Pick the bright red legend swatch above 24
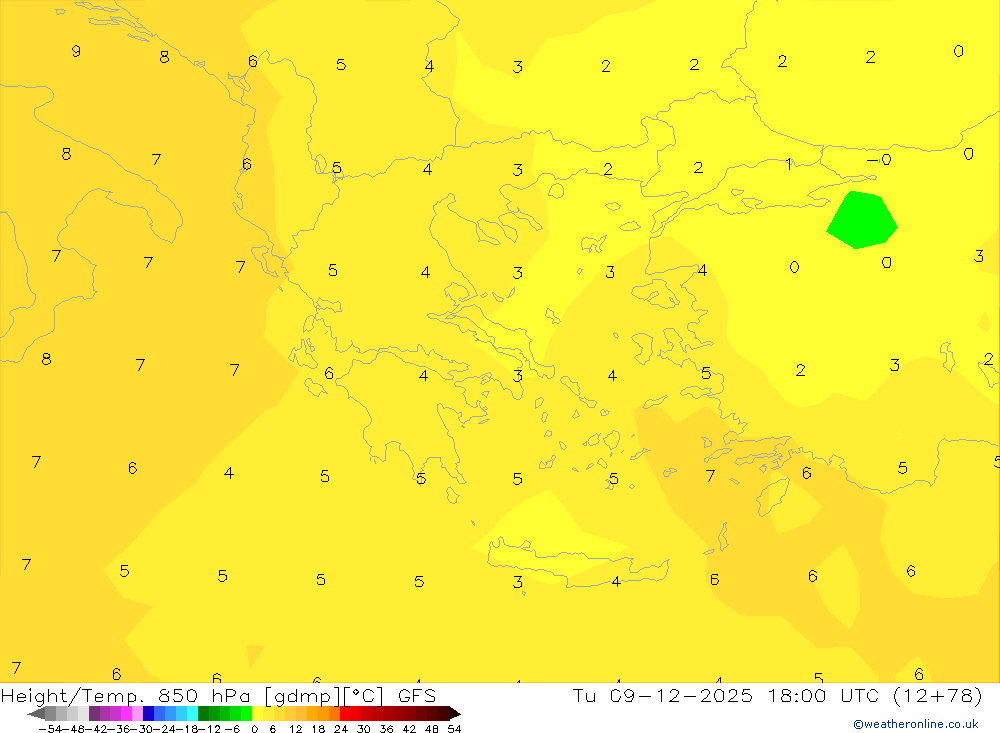The width and height of the screenshot is (1000, 733). [x=345, y=713]
